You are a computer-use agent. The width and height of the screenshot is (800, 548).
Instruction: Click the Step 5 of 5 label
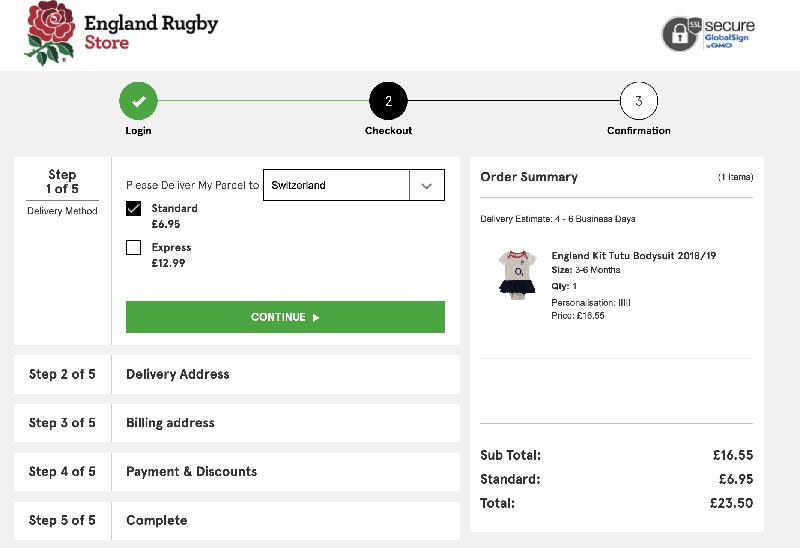tap(62, 520)
